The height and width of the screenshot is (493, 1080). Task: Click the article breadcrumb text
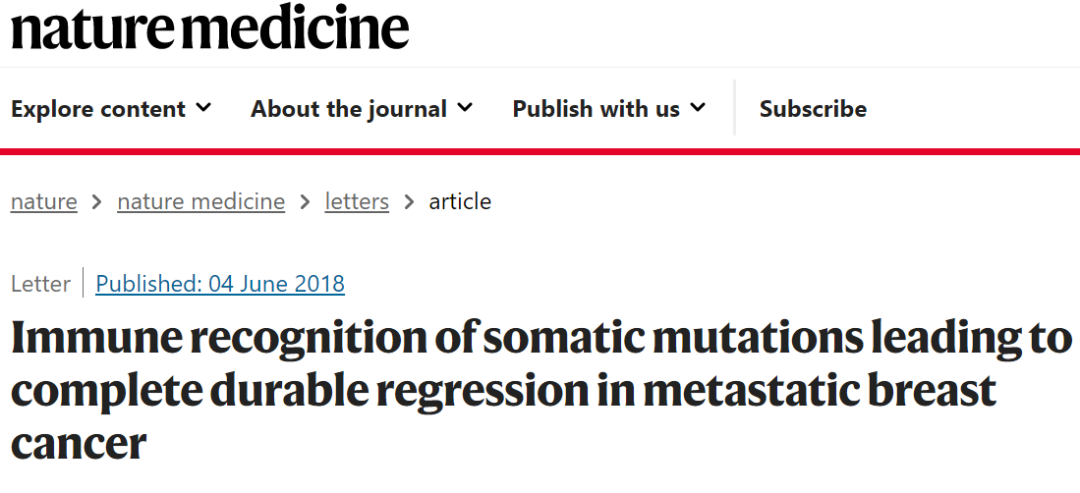point(460,201)
